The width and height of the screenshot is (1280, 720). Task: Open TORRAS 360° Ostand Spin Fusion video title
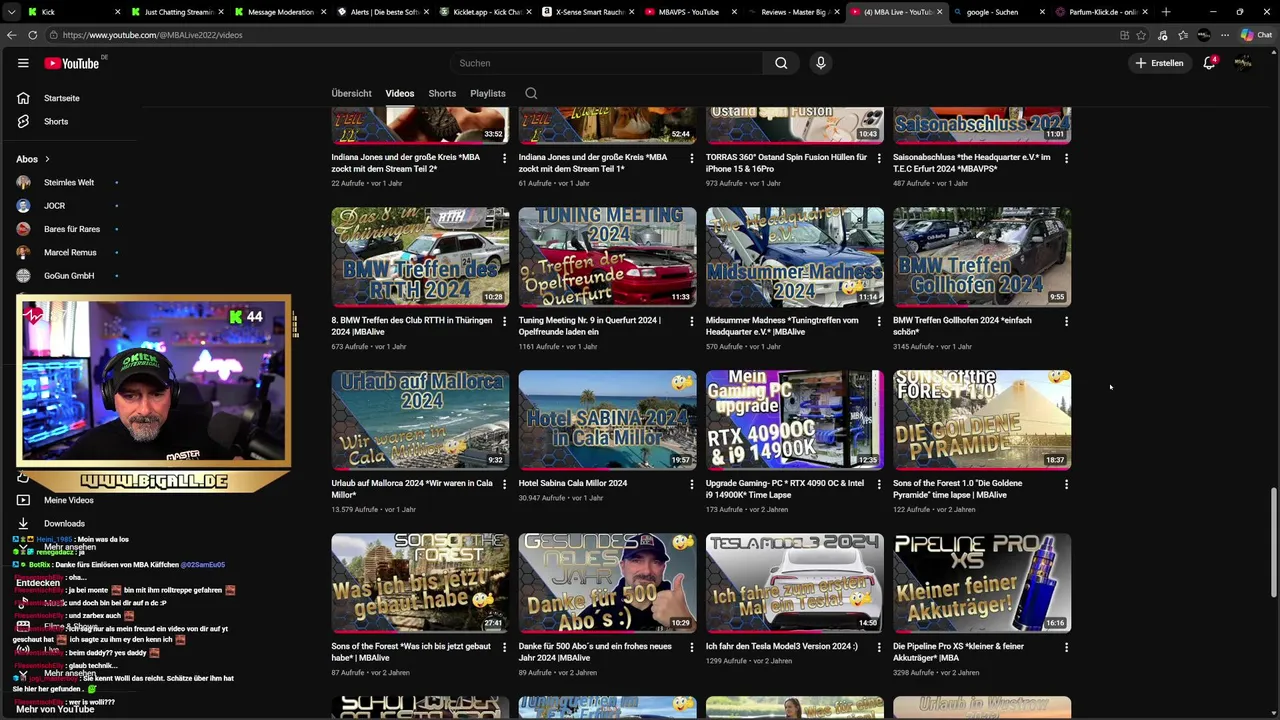(786, 163)
